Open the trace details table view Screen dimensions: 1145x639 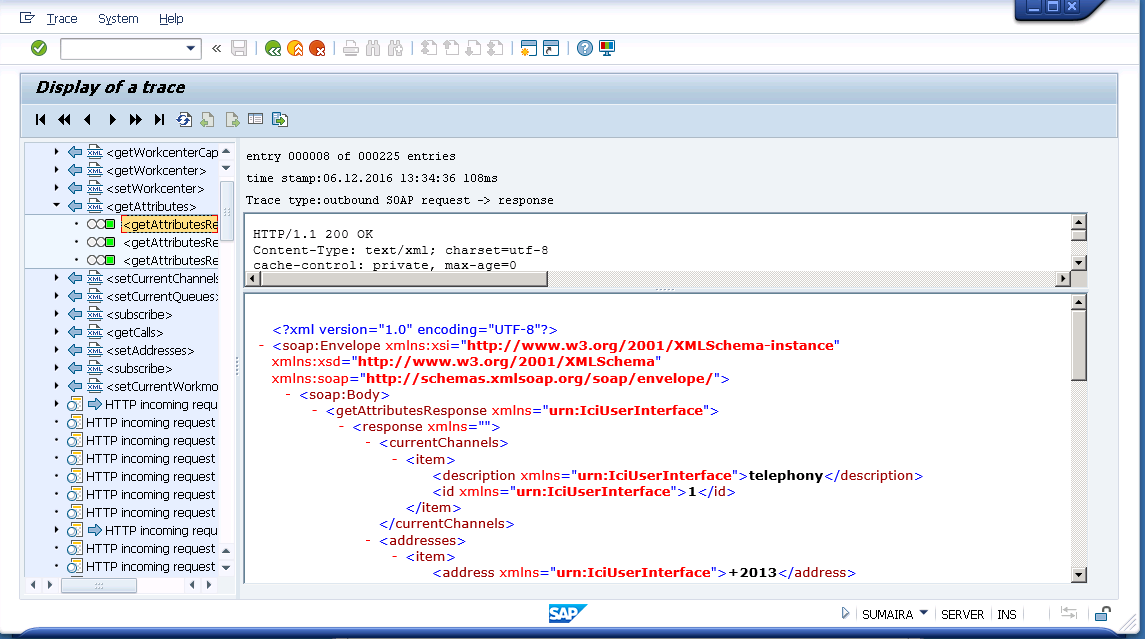coord(256,119)
